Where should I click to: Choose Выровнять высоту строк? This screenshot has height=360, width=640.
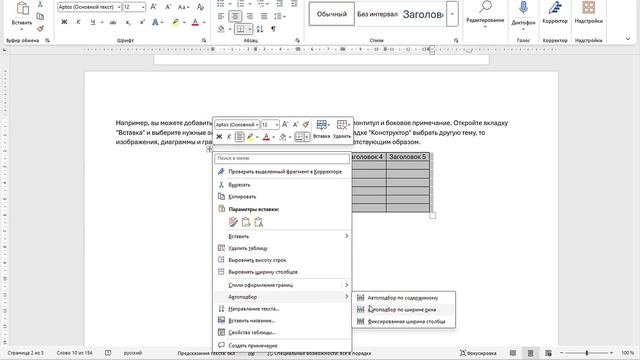pos(282,260)
